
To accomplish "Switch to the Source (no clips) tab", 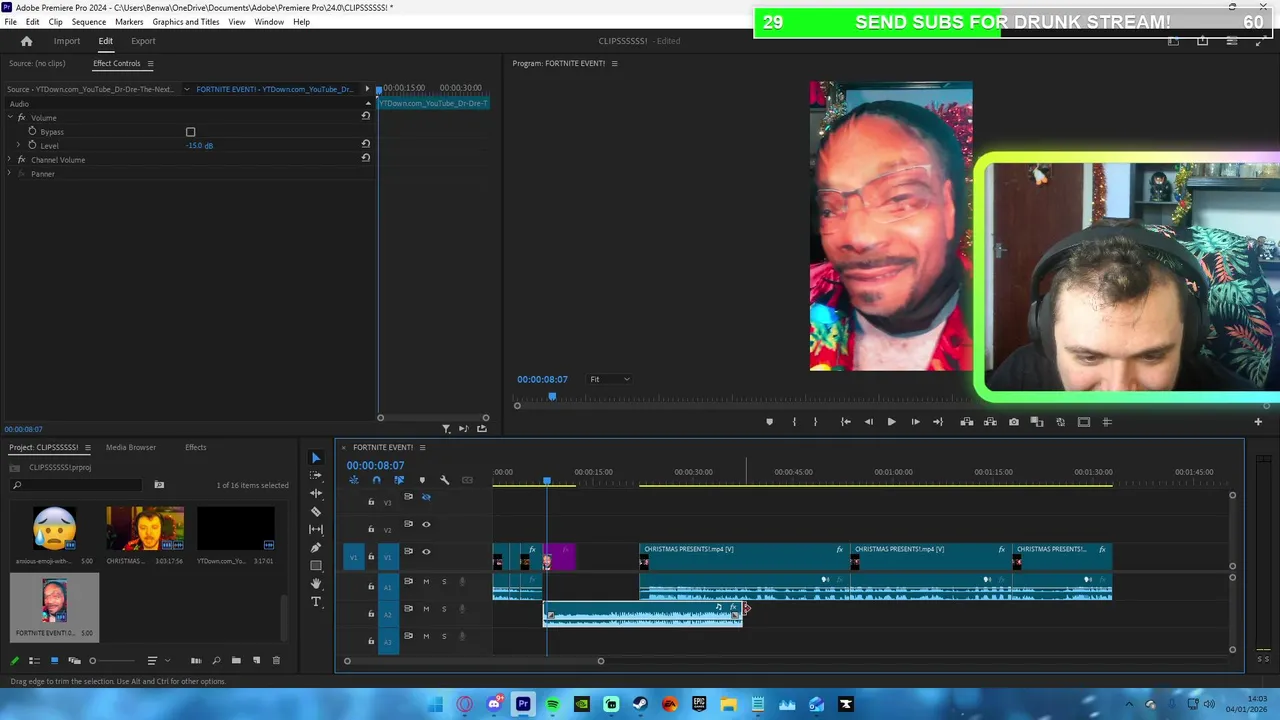I will click(x=37, y=63).
